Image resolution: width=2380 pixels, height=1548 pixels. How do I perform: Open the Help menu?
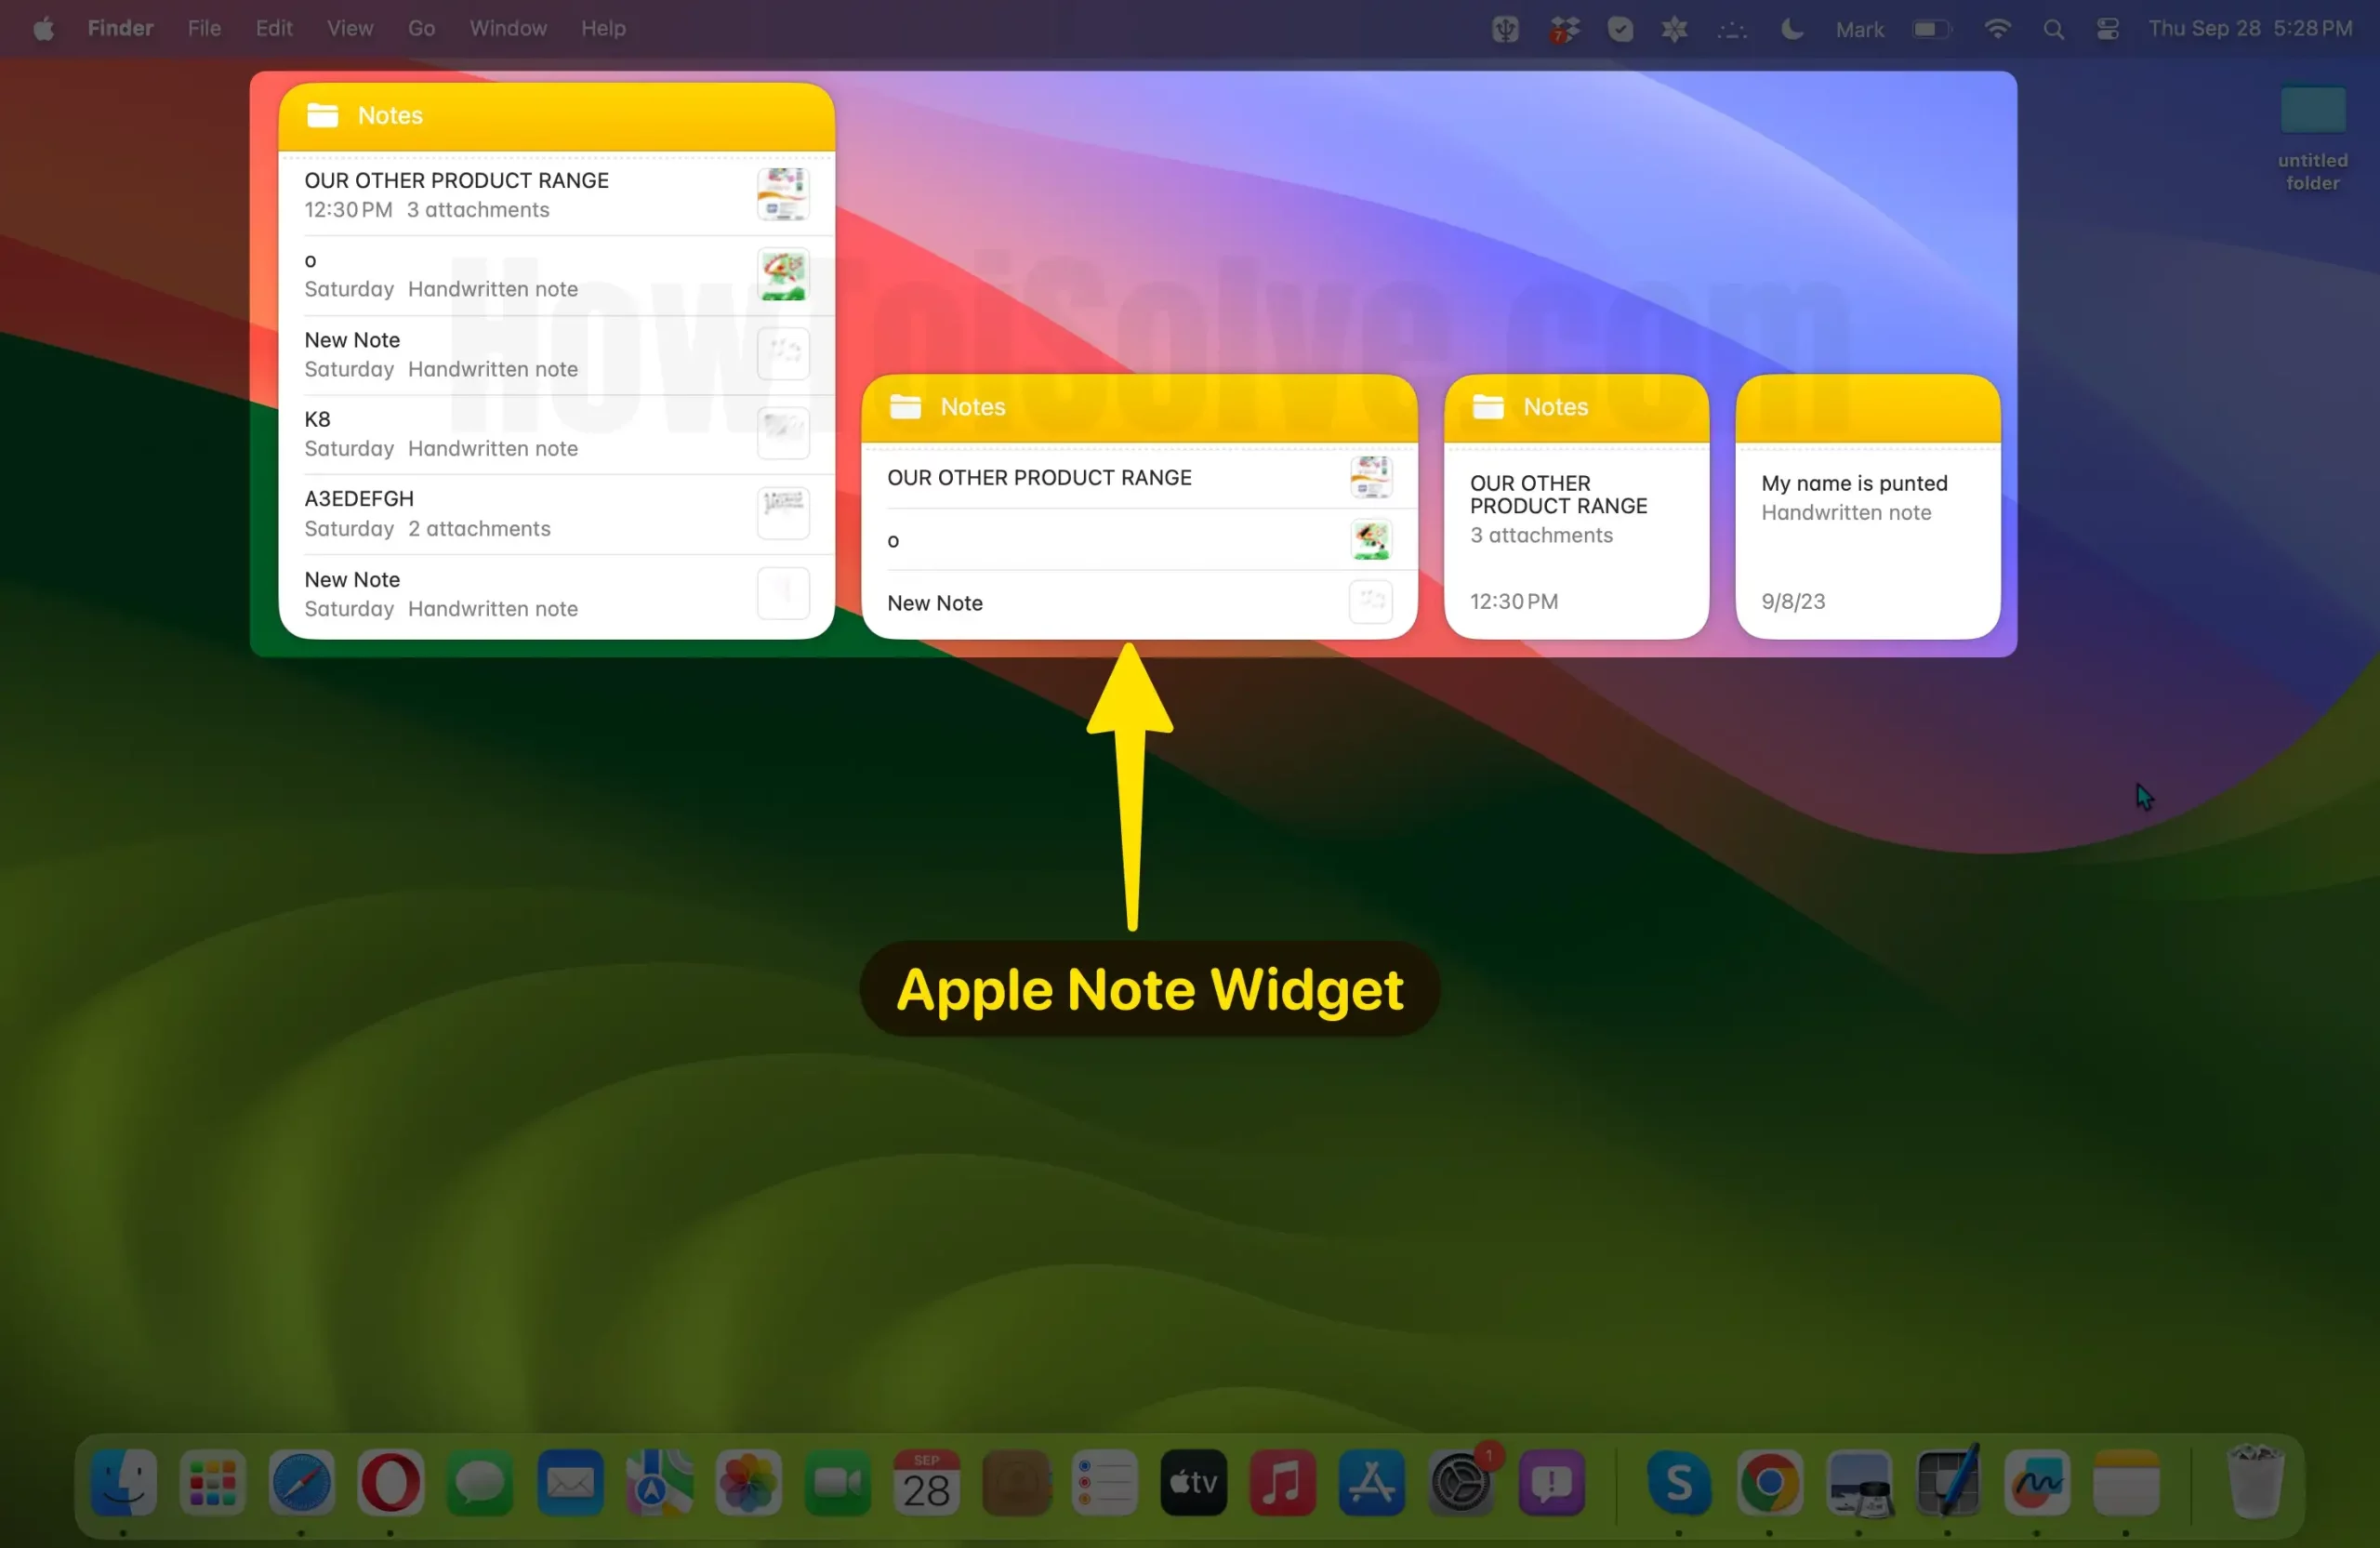click(x=603, y=29)
